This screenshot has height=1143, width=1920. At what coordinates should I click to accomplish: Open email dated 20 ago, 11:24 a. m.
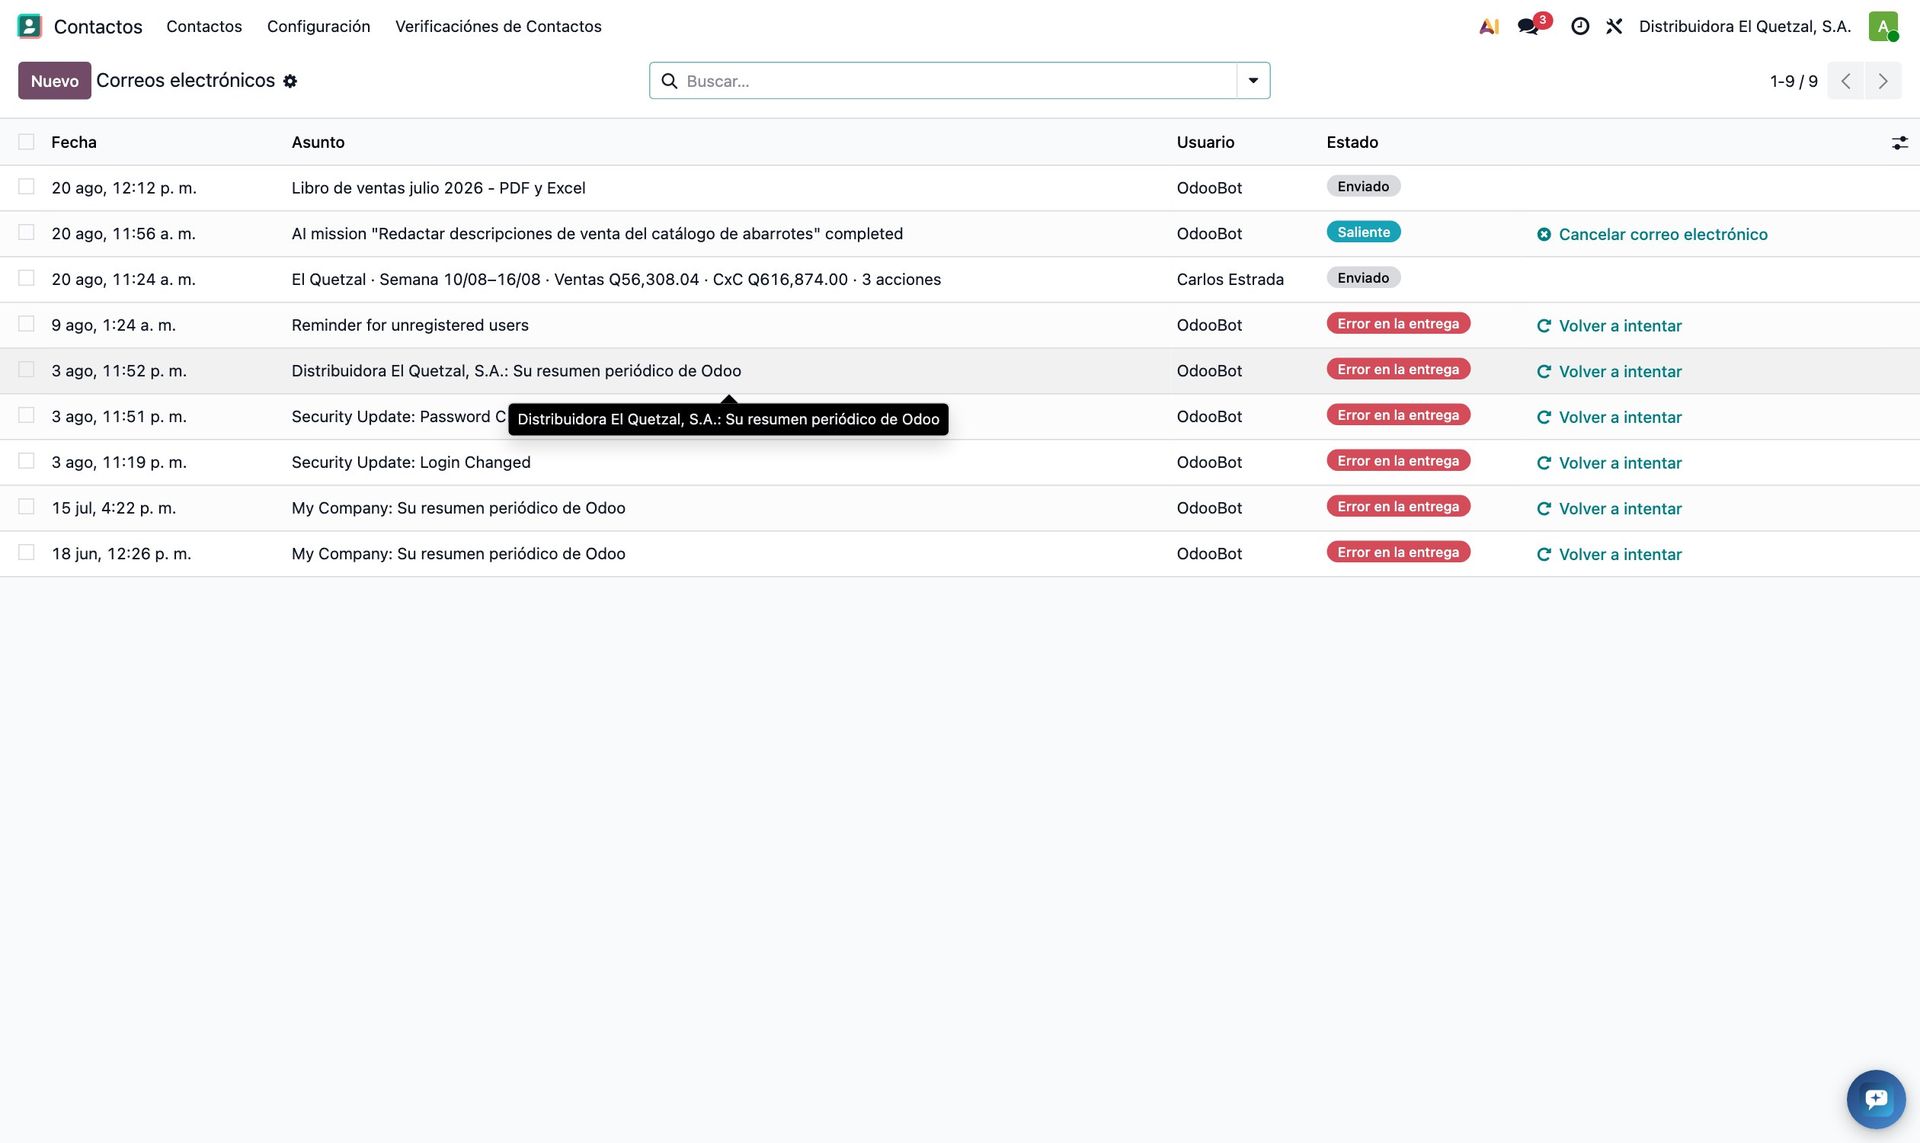123,279
